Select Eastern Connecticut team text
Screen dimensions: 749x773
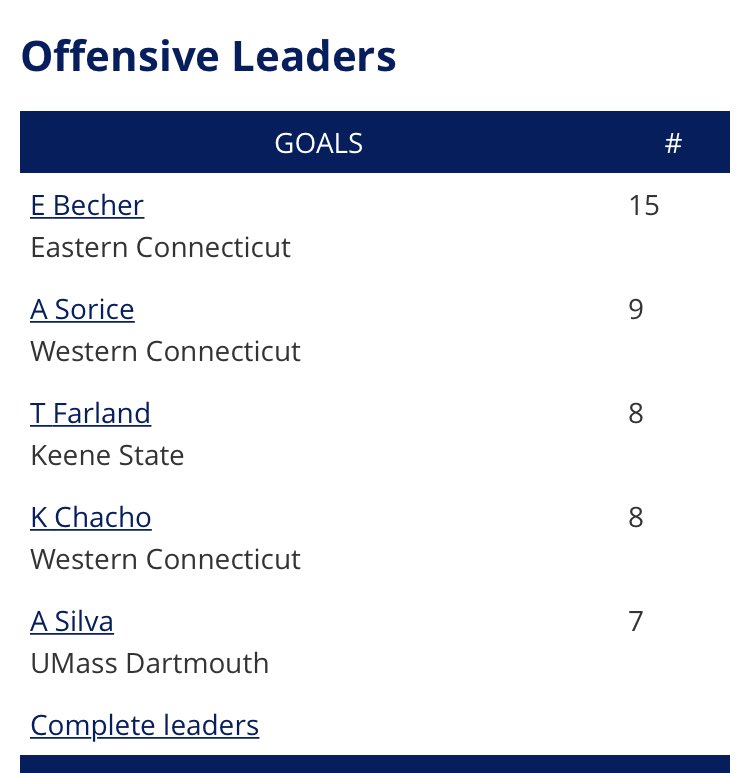pyautogui.click(x=160, y=247)
